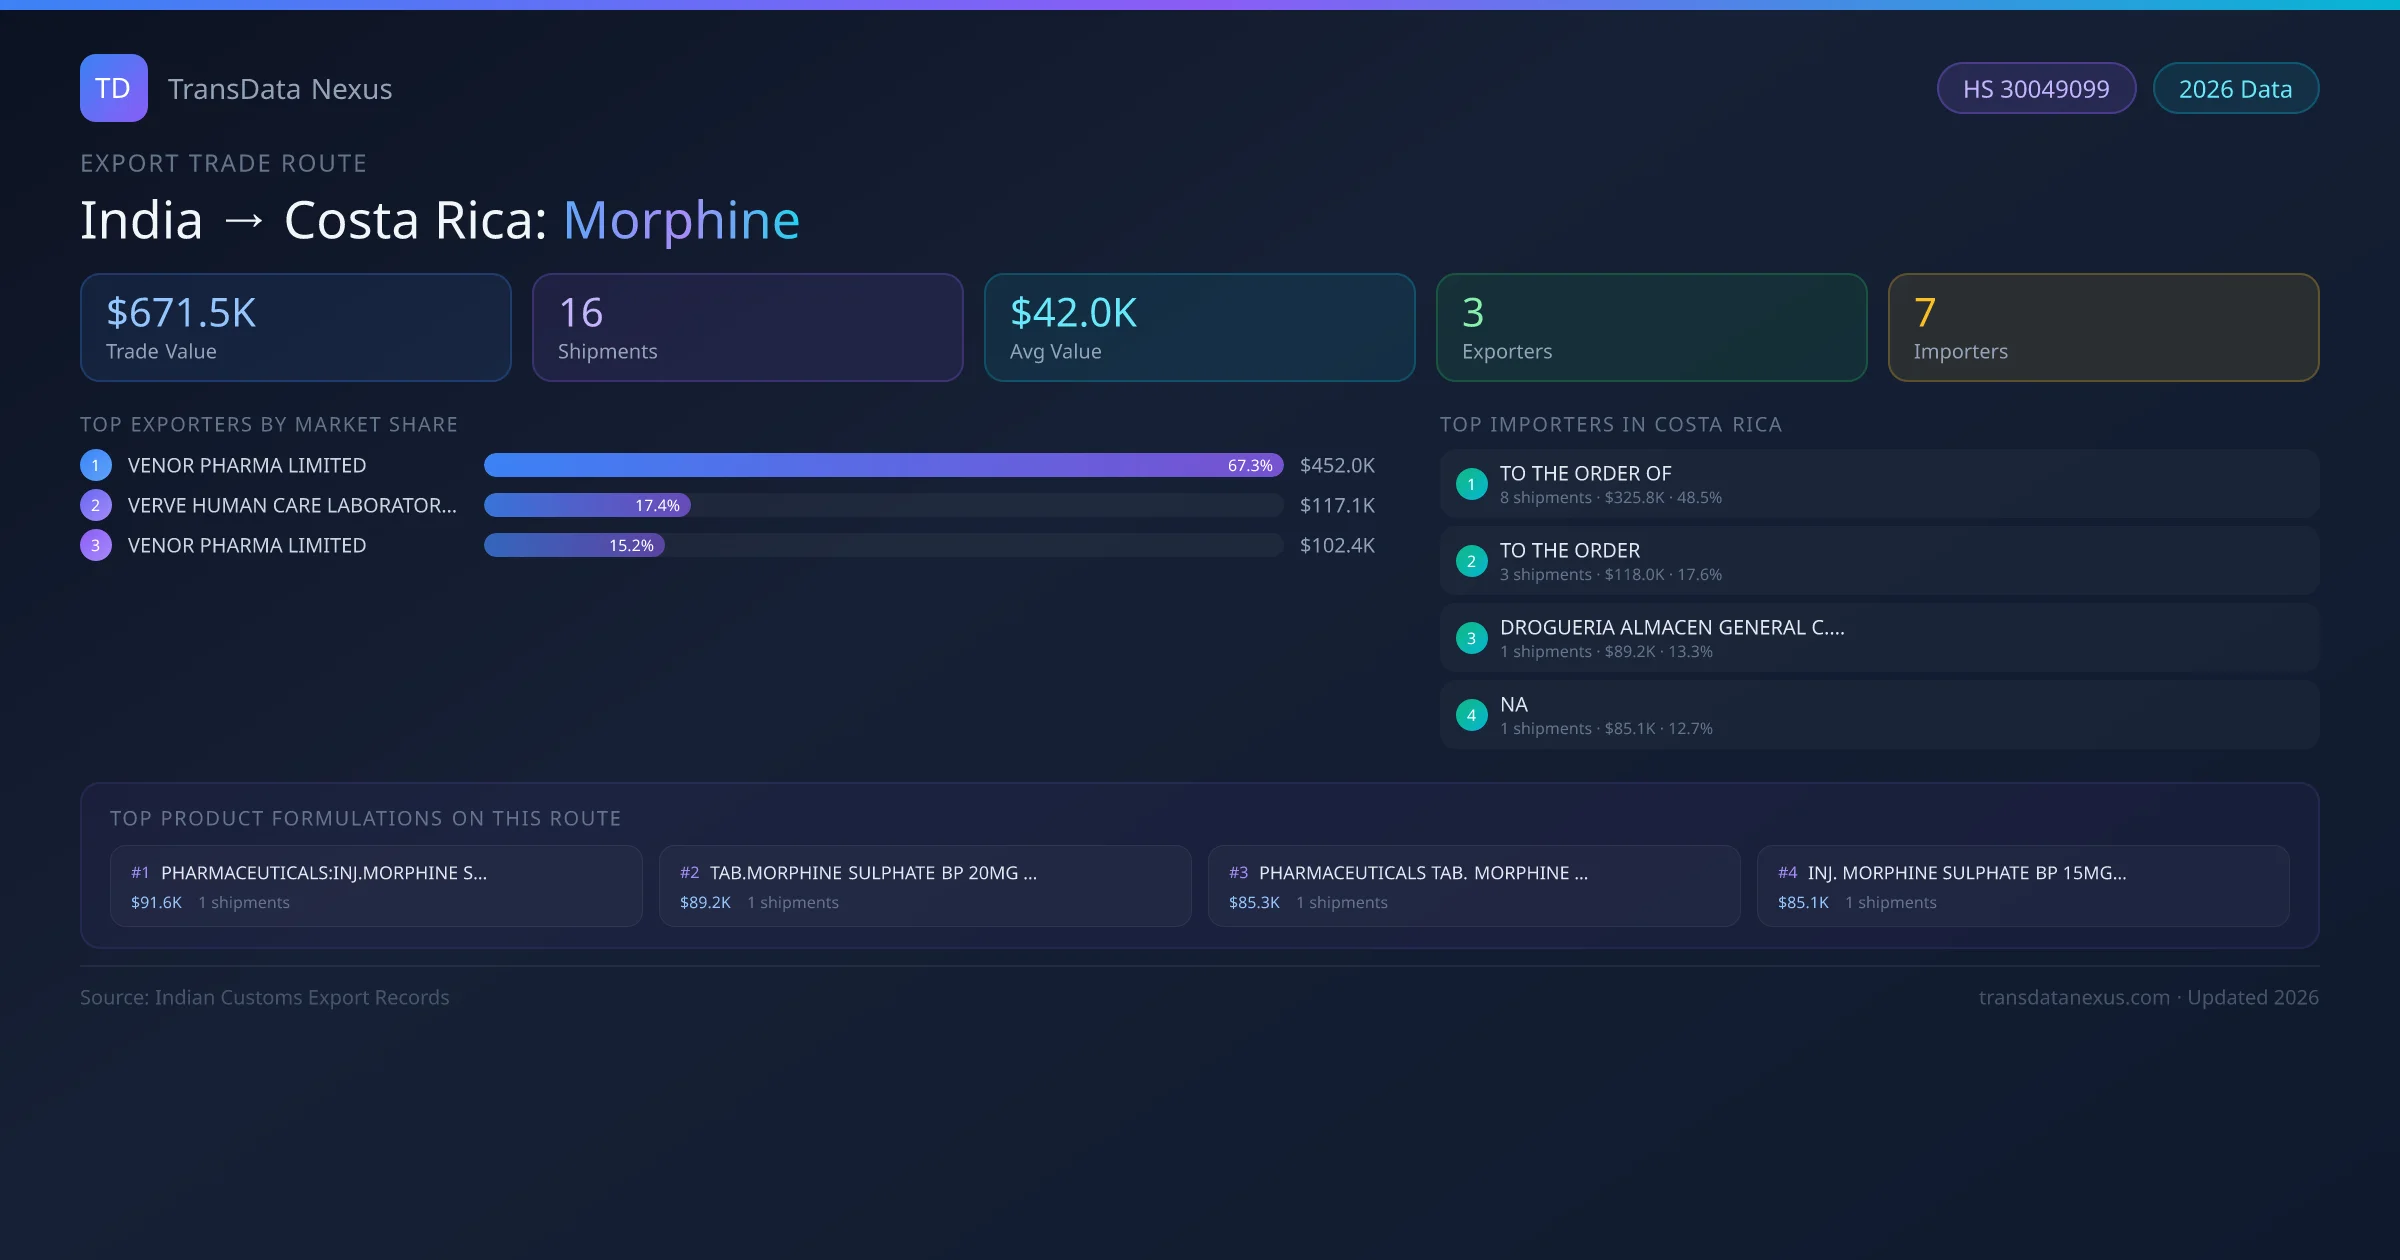Viewport: 2400px width, 1260px height.
Task: Toggle the HS 30049099 filter pill
Action: pos(2036,88)
